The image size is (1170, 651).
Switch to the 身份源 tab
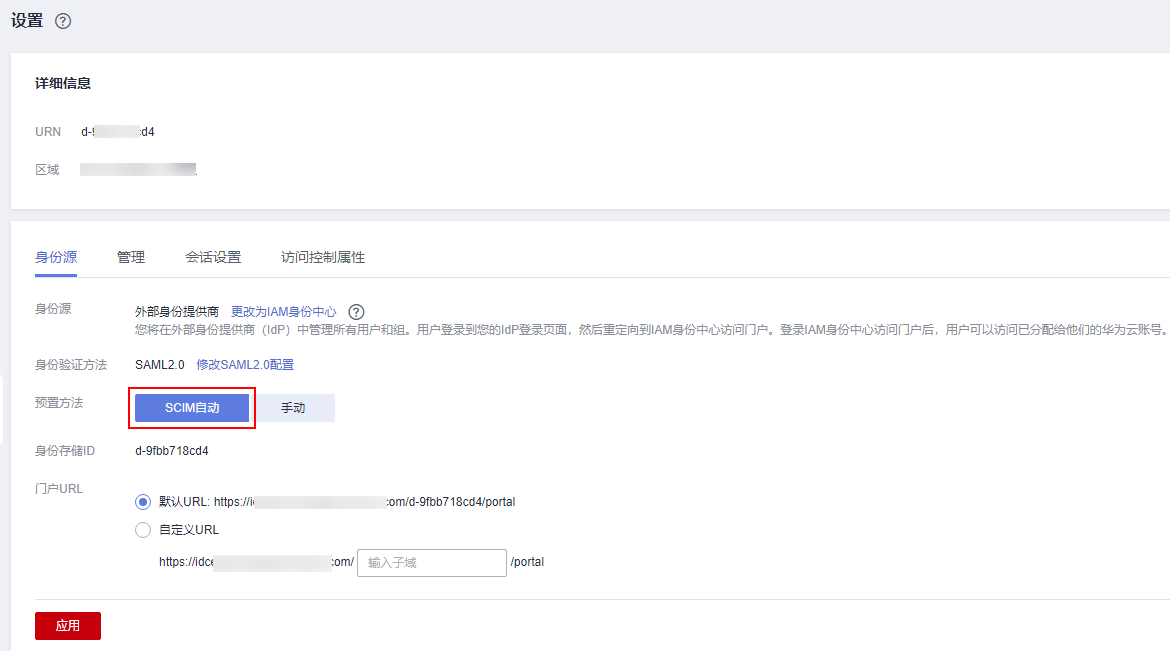(x=56, y=258)
